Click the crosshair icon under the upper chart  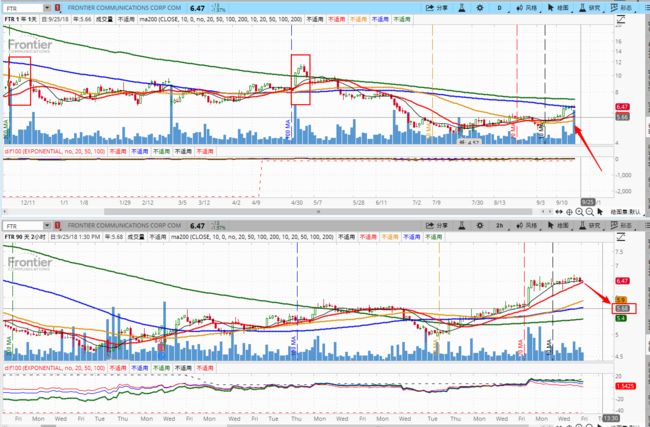(570, 212)
